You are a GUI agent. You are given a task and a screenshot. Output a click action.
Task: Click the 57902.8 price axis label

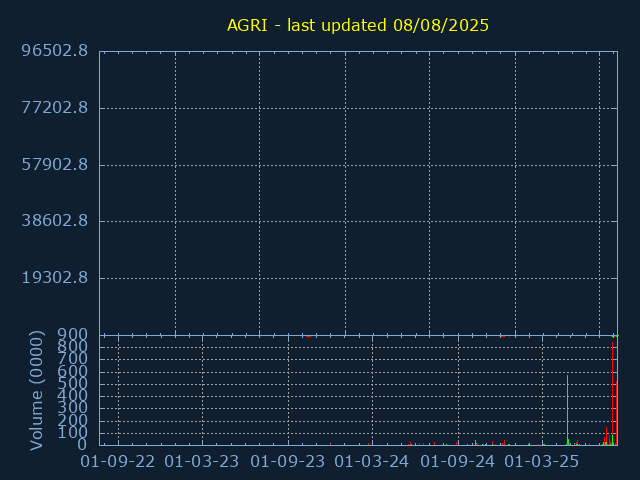pyautogui.click(x=55, y=164)
